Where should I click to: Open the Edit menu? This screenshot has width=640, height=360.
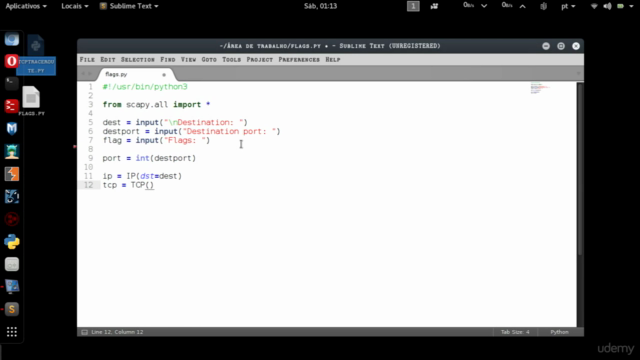pos(108,60)
